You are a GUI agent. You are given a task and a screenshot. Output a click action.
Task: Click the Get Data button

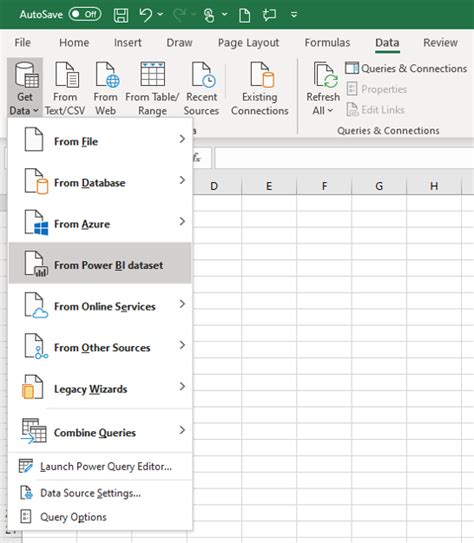[25, 88]
